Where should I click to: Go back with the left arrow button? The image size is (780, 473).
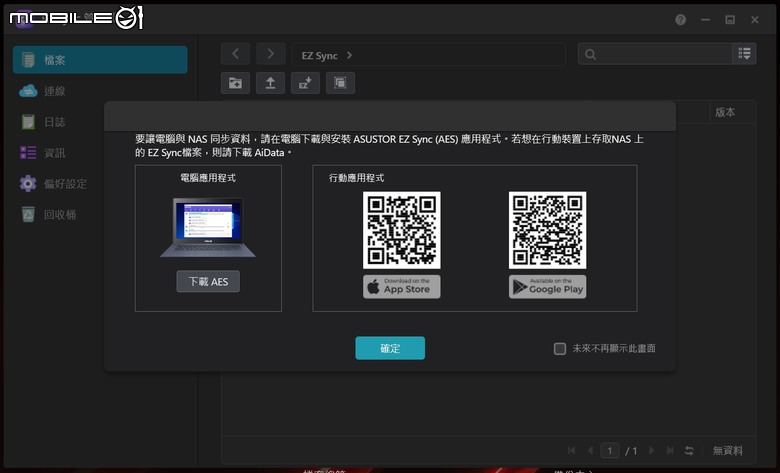pos(235,54)
